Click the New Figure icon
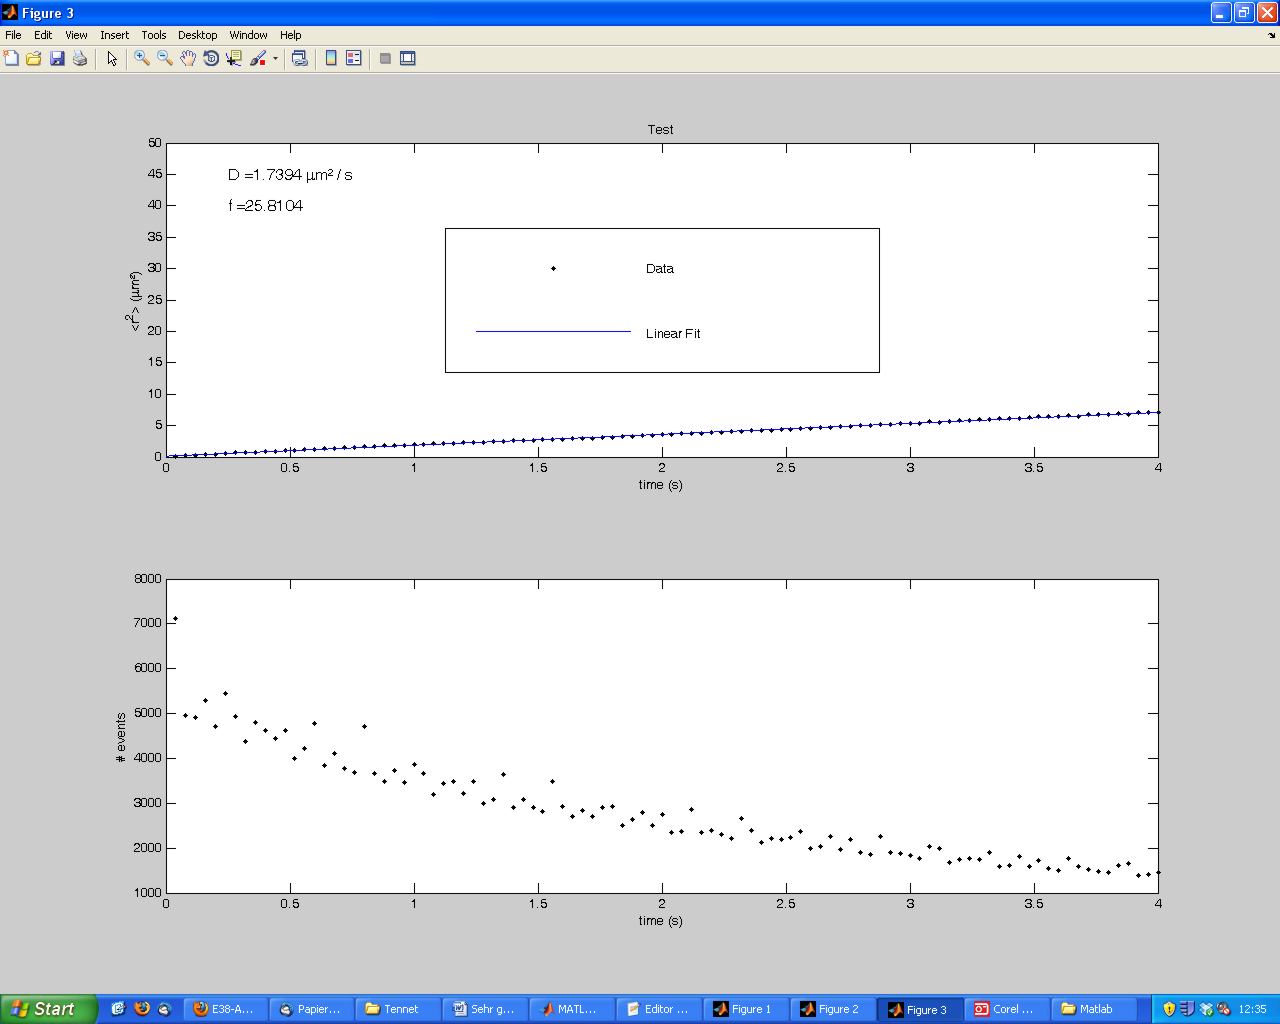The height and width of the screenshot is (1024, 1280). (x=11, y=59)
